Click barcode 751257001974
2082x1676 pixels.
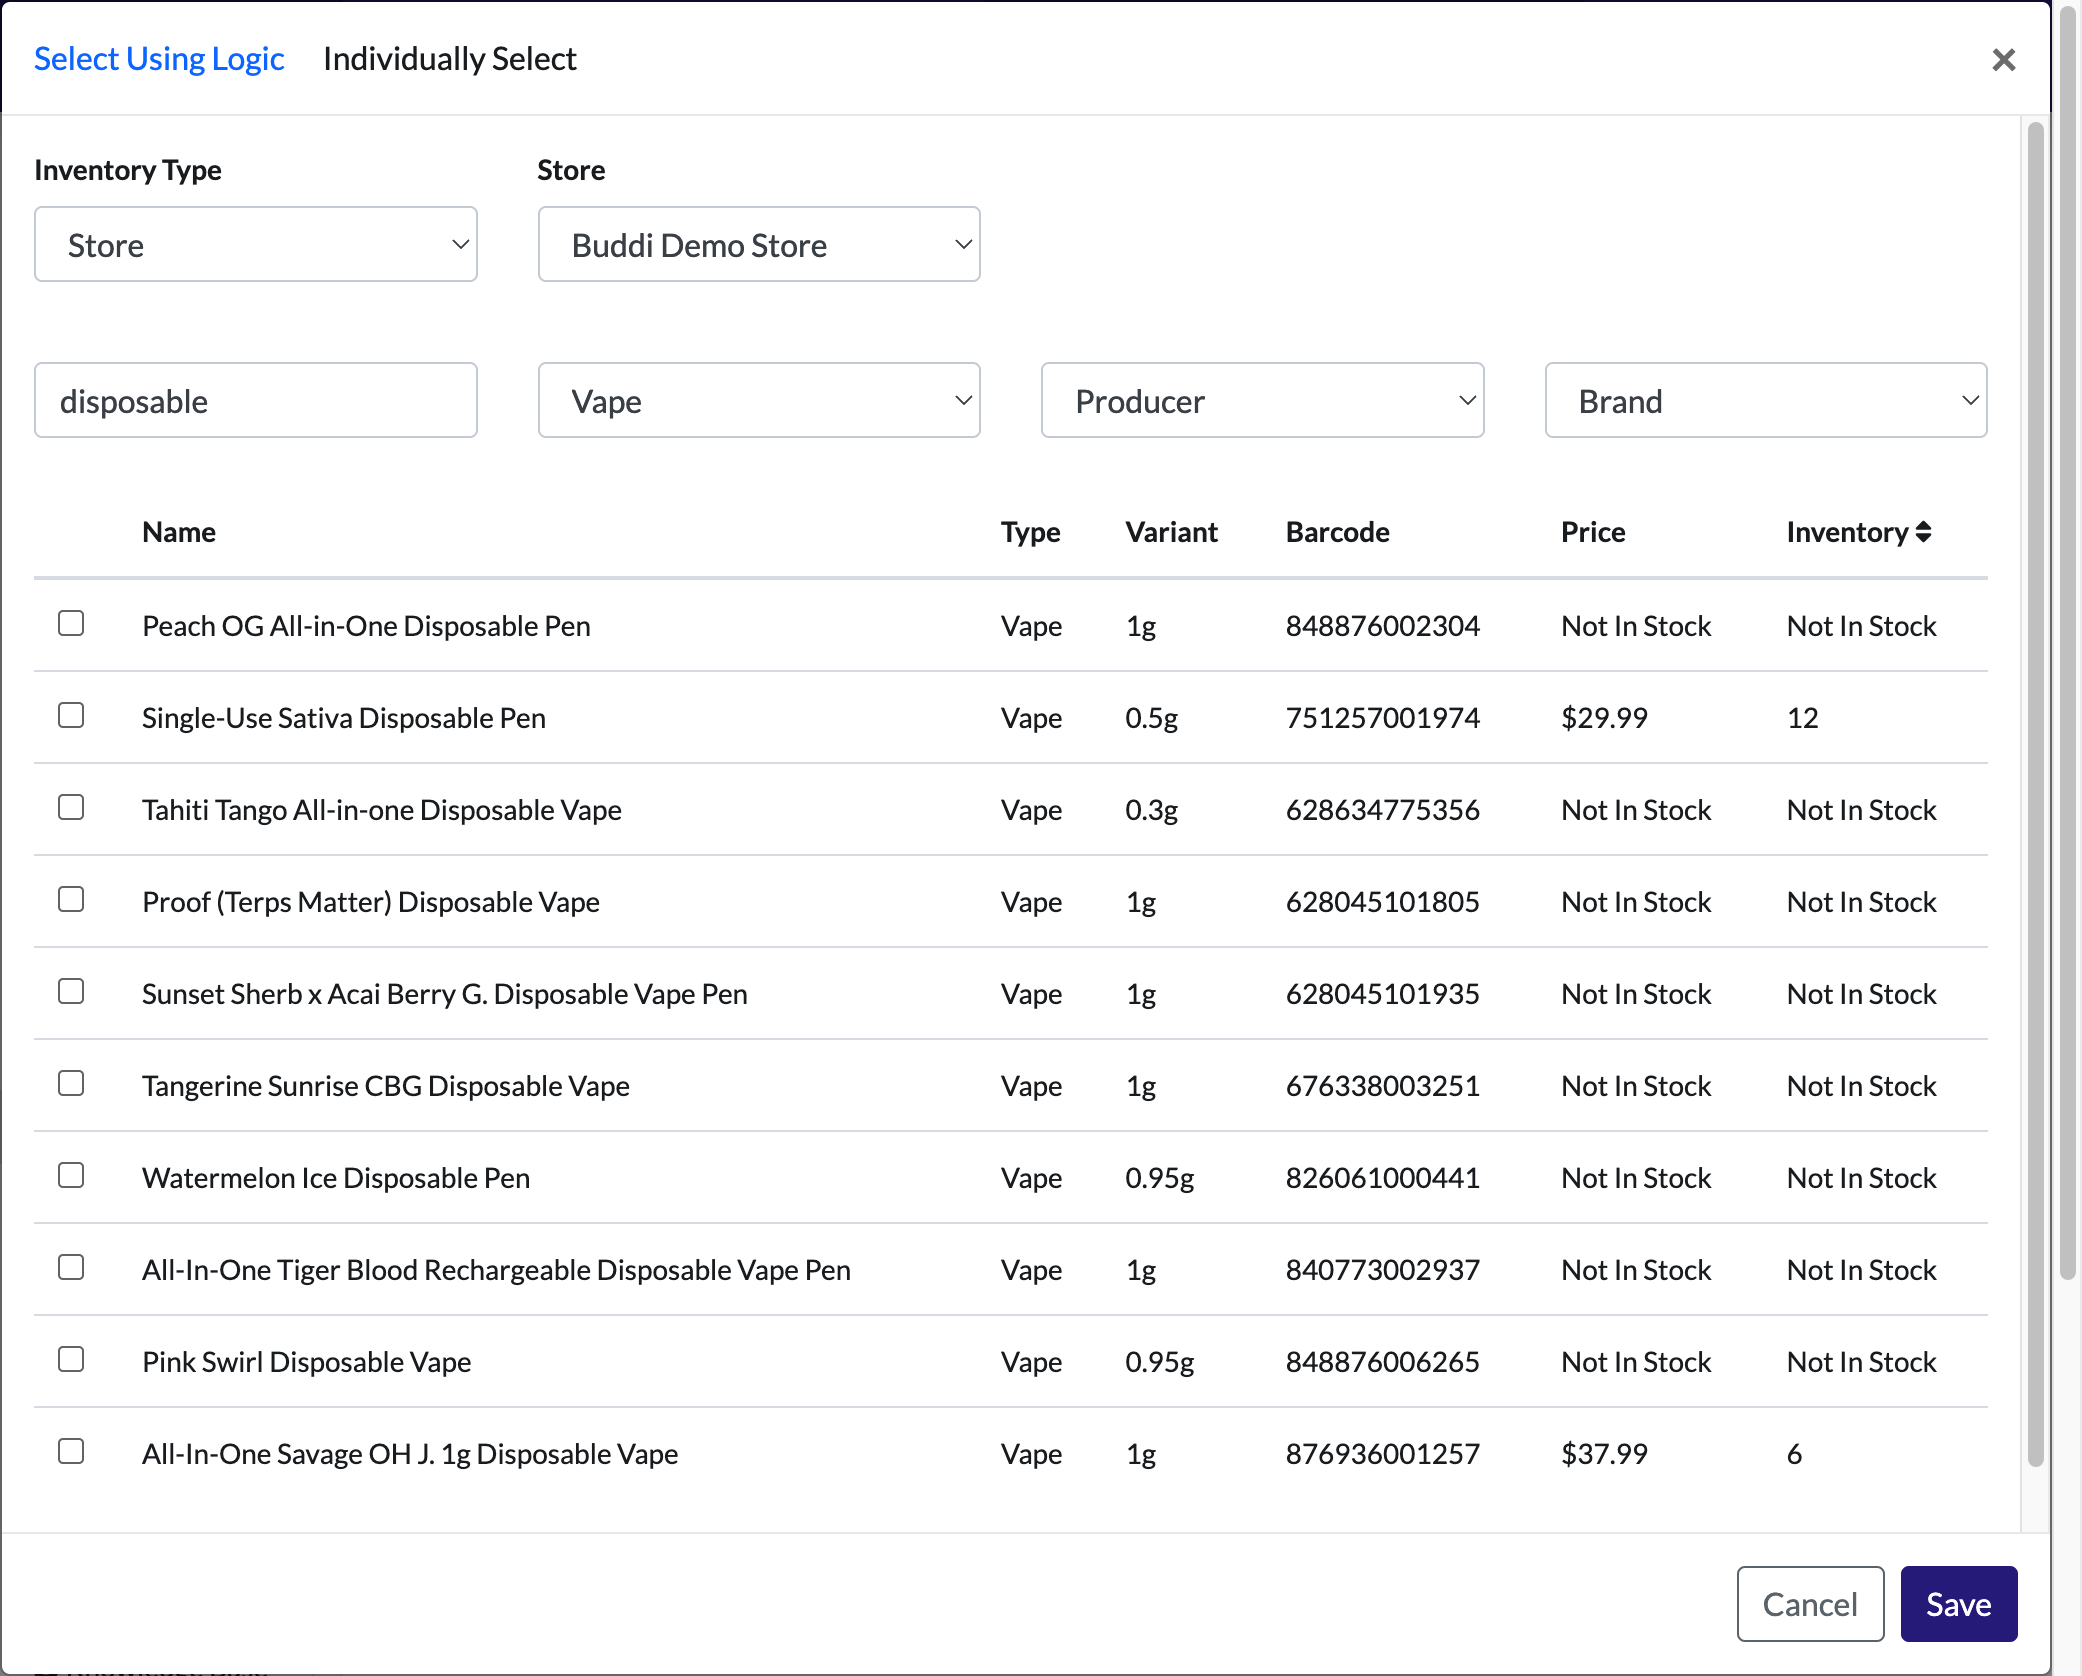(x=1382, y=718)
